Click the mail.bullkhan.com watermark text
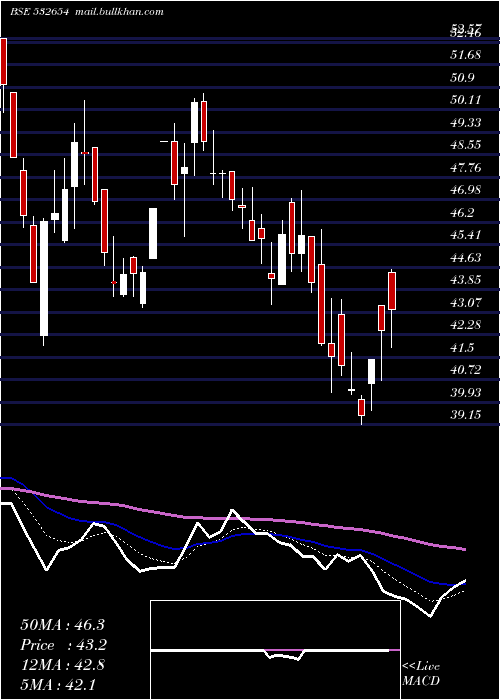This screenshot has width=500, height=700. (x=117, y=12)
